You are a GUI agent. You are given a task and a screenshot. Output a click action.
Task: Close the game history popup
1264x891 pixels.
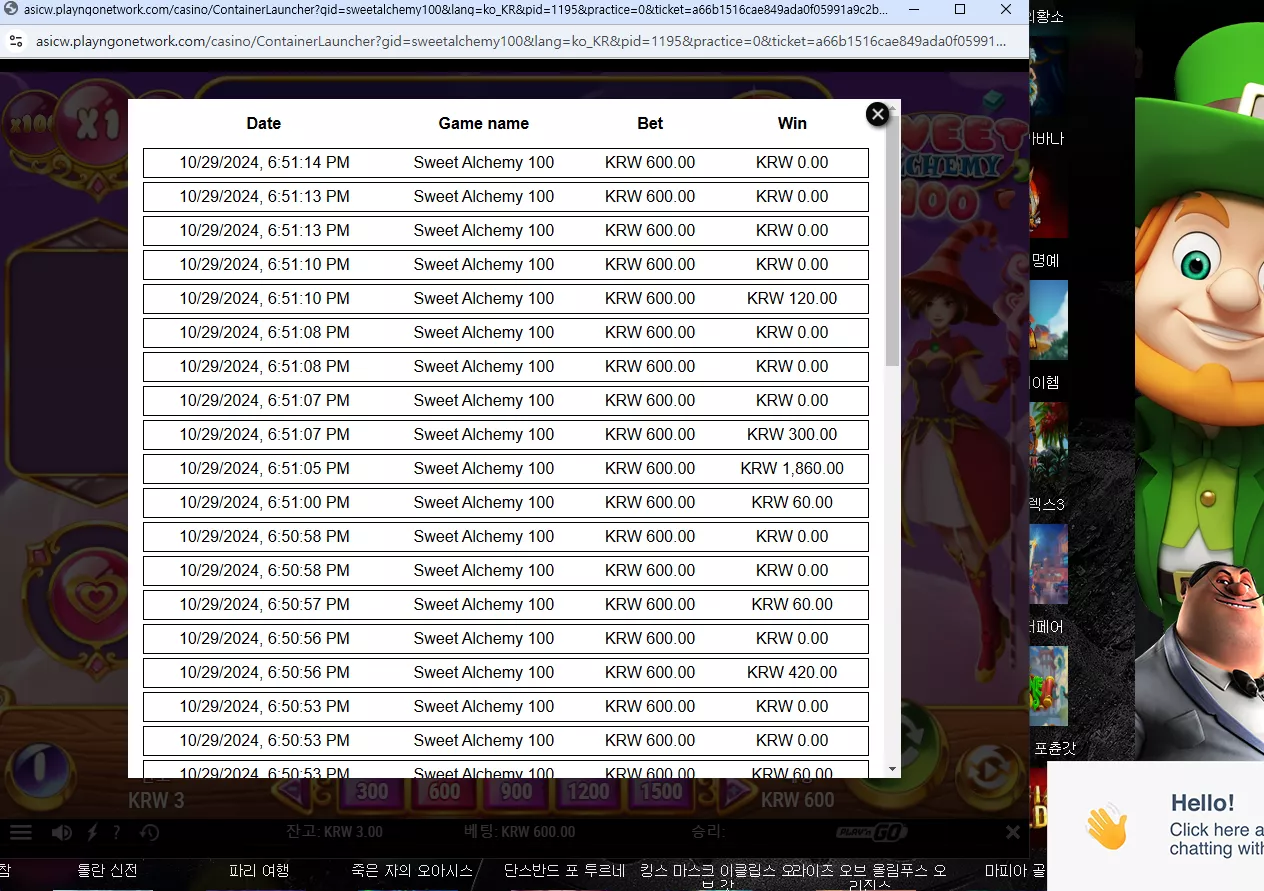[877, 114]
